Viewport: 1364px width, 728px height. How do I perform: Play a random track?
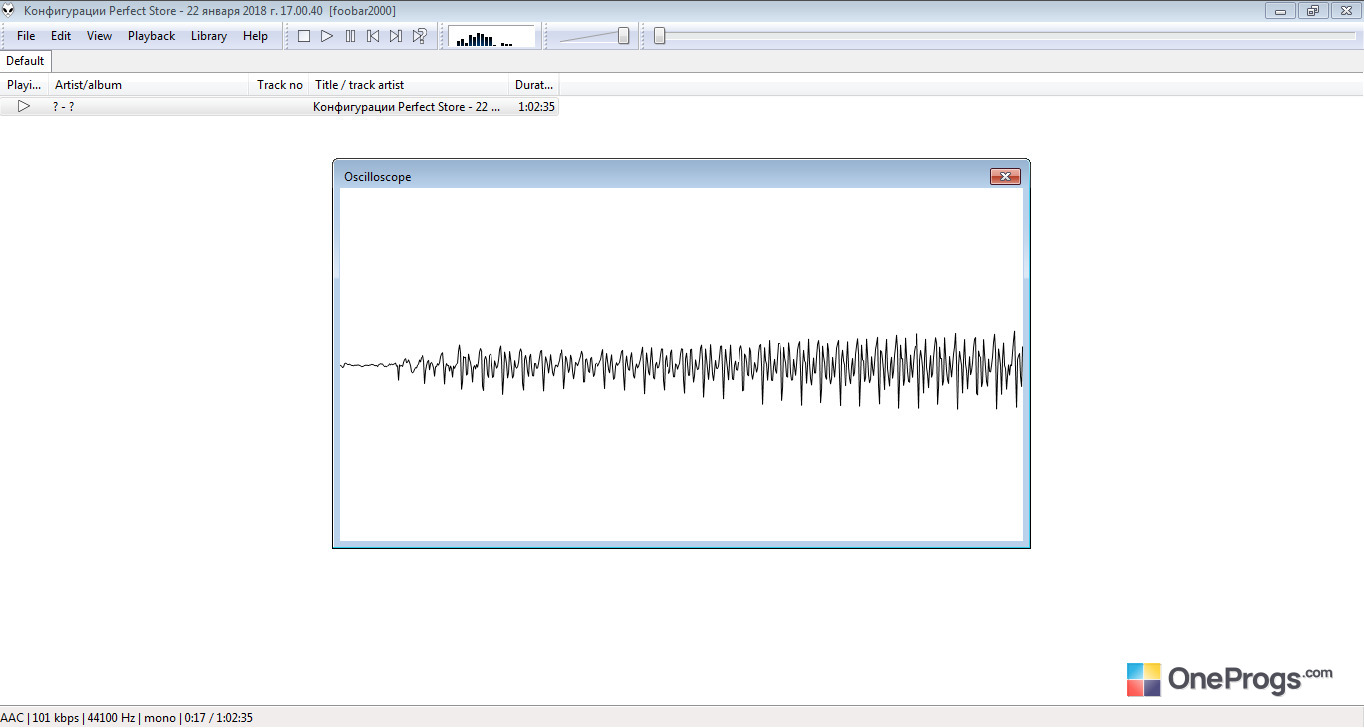(x=420, y=36)
